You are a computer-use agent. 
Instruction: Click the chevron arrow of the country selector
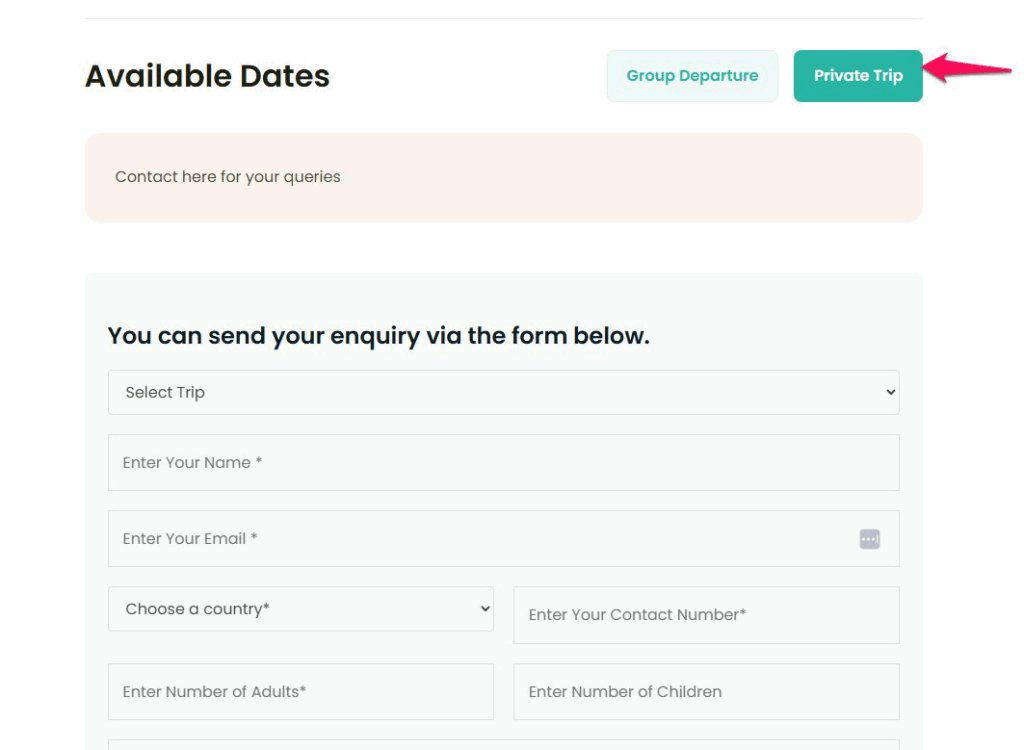coord(485,608)
